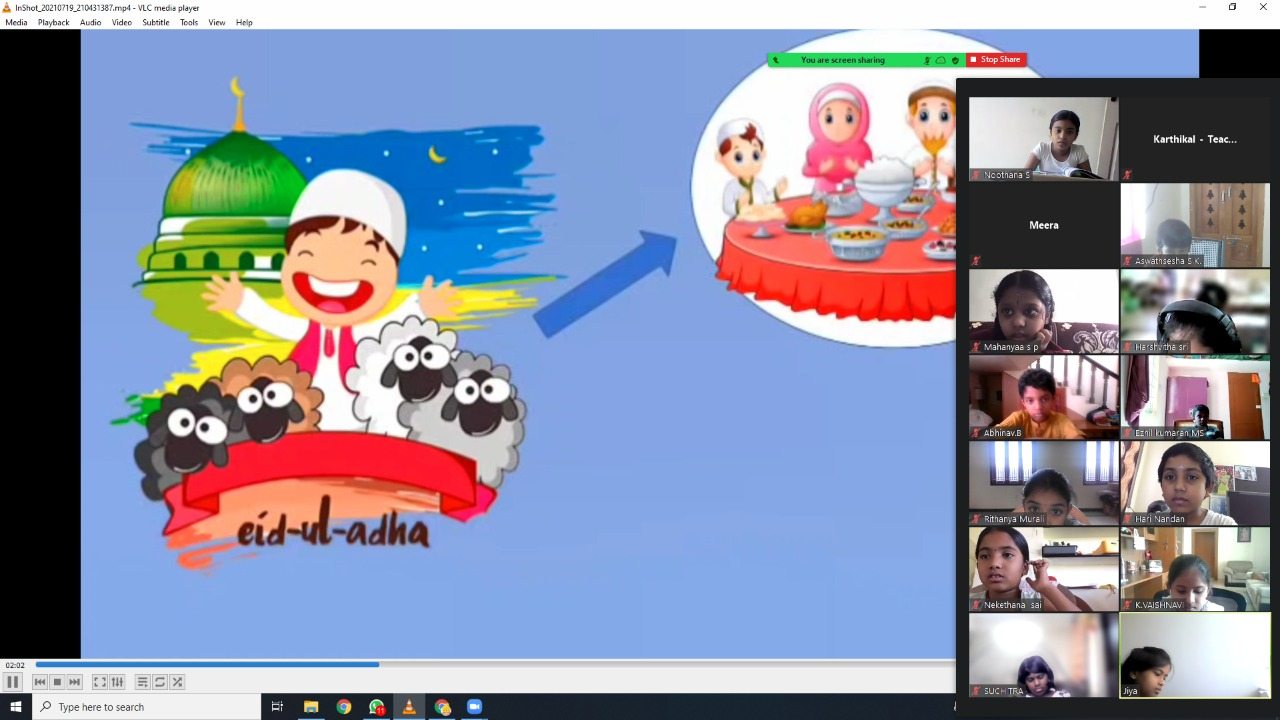Screen dimensions: 1280x720
Task: Select the VLC cone taskbar icon
Action: 408,707
